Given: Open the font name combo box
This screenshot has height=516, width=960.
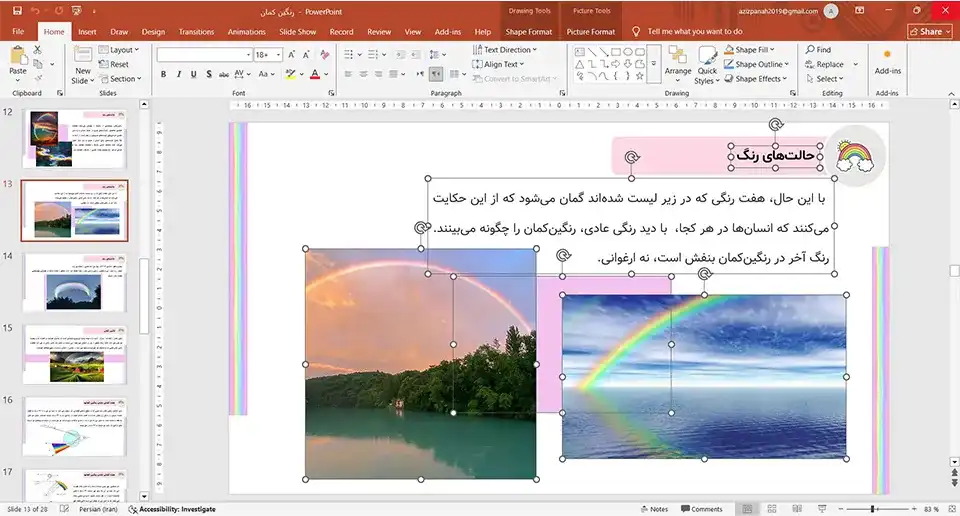Looking at the screenshot, I should [204, 54].
